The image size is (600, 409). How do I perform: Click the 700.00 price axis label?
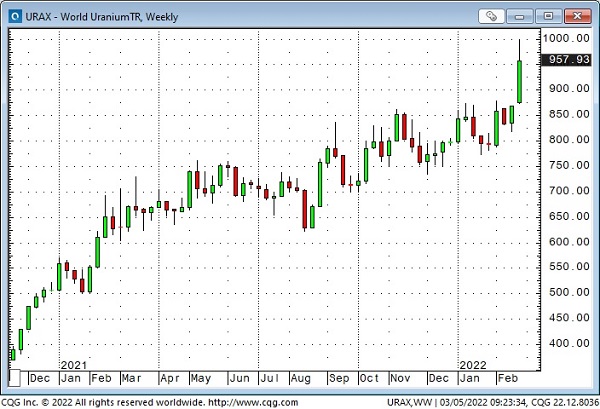tap(569, 190)
